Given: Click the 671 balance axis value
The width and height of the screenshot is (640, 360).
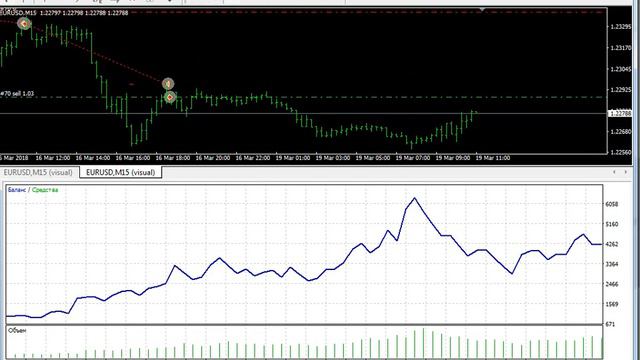Looking at the screenshot, I should point(611,324).
